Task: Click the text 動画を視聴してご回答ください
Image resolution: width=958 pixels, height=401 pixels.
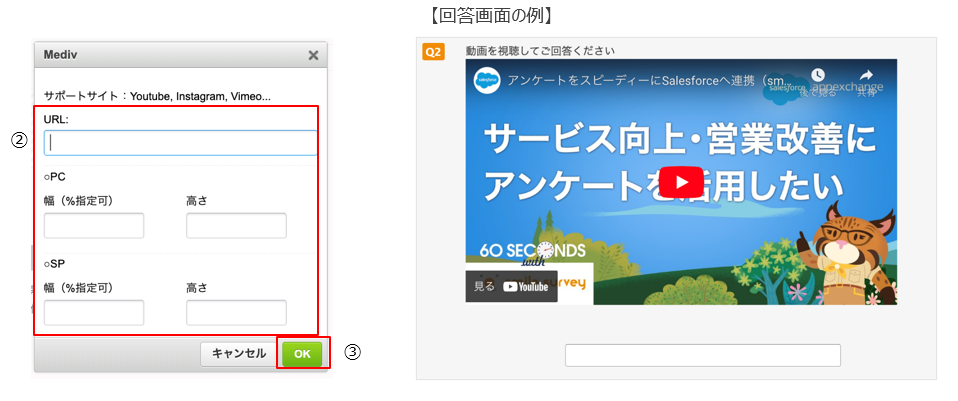Action: click(540, 51)
